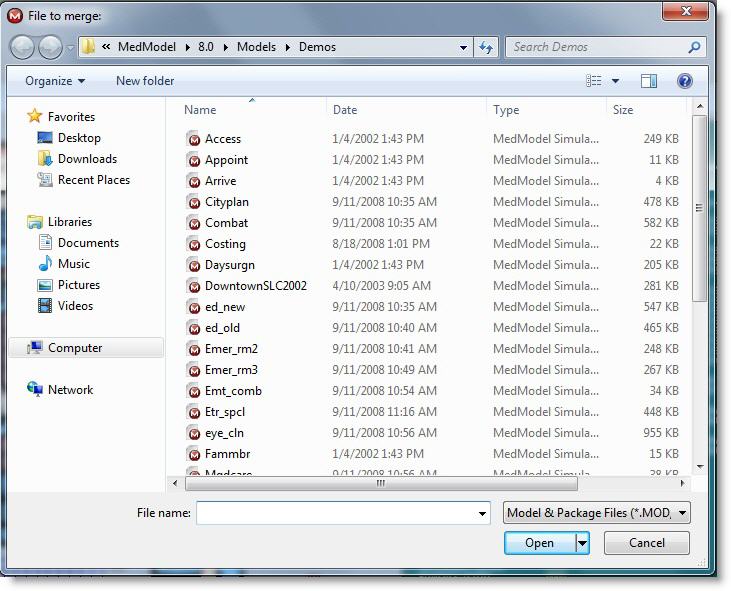
Task: Click the refresh folder icon
Action: click(x=486, y=47)
